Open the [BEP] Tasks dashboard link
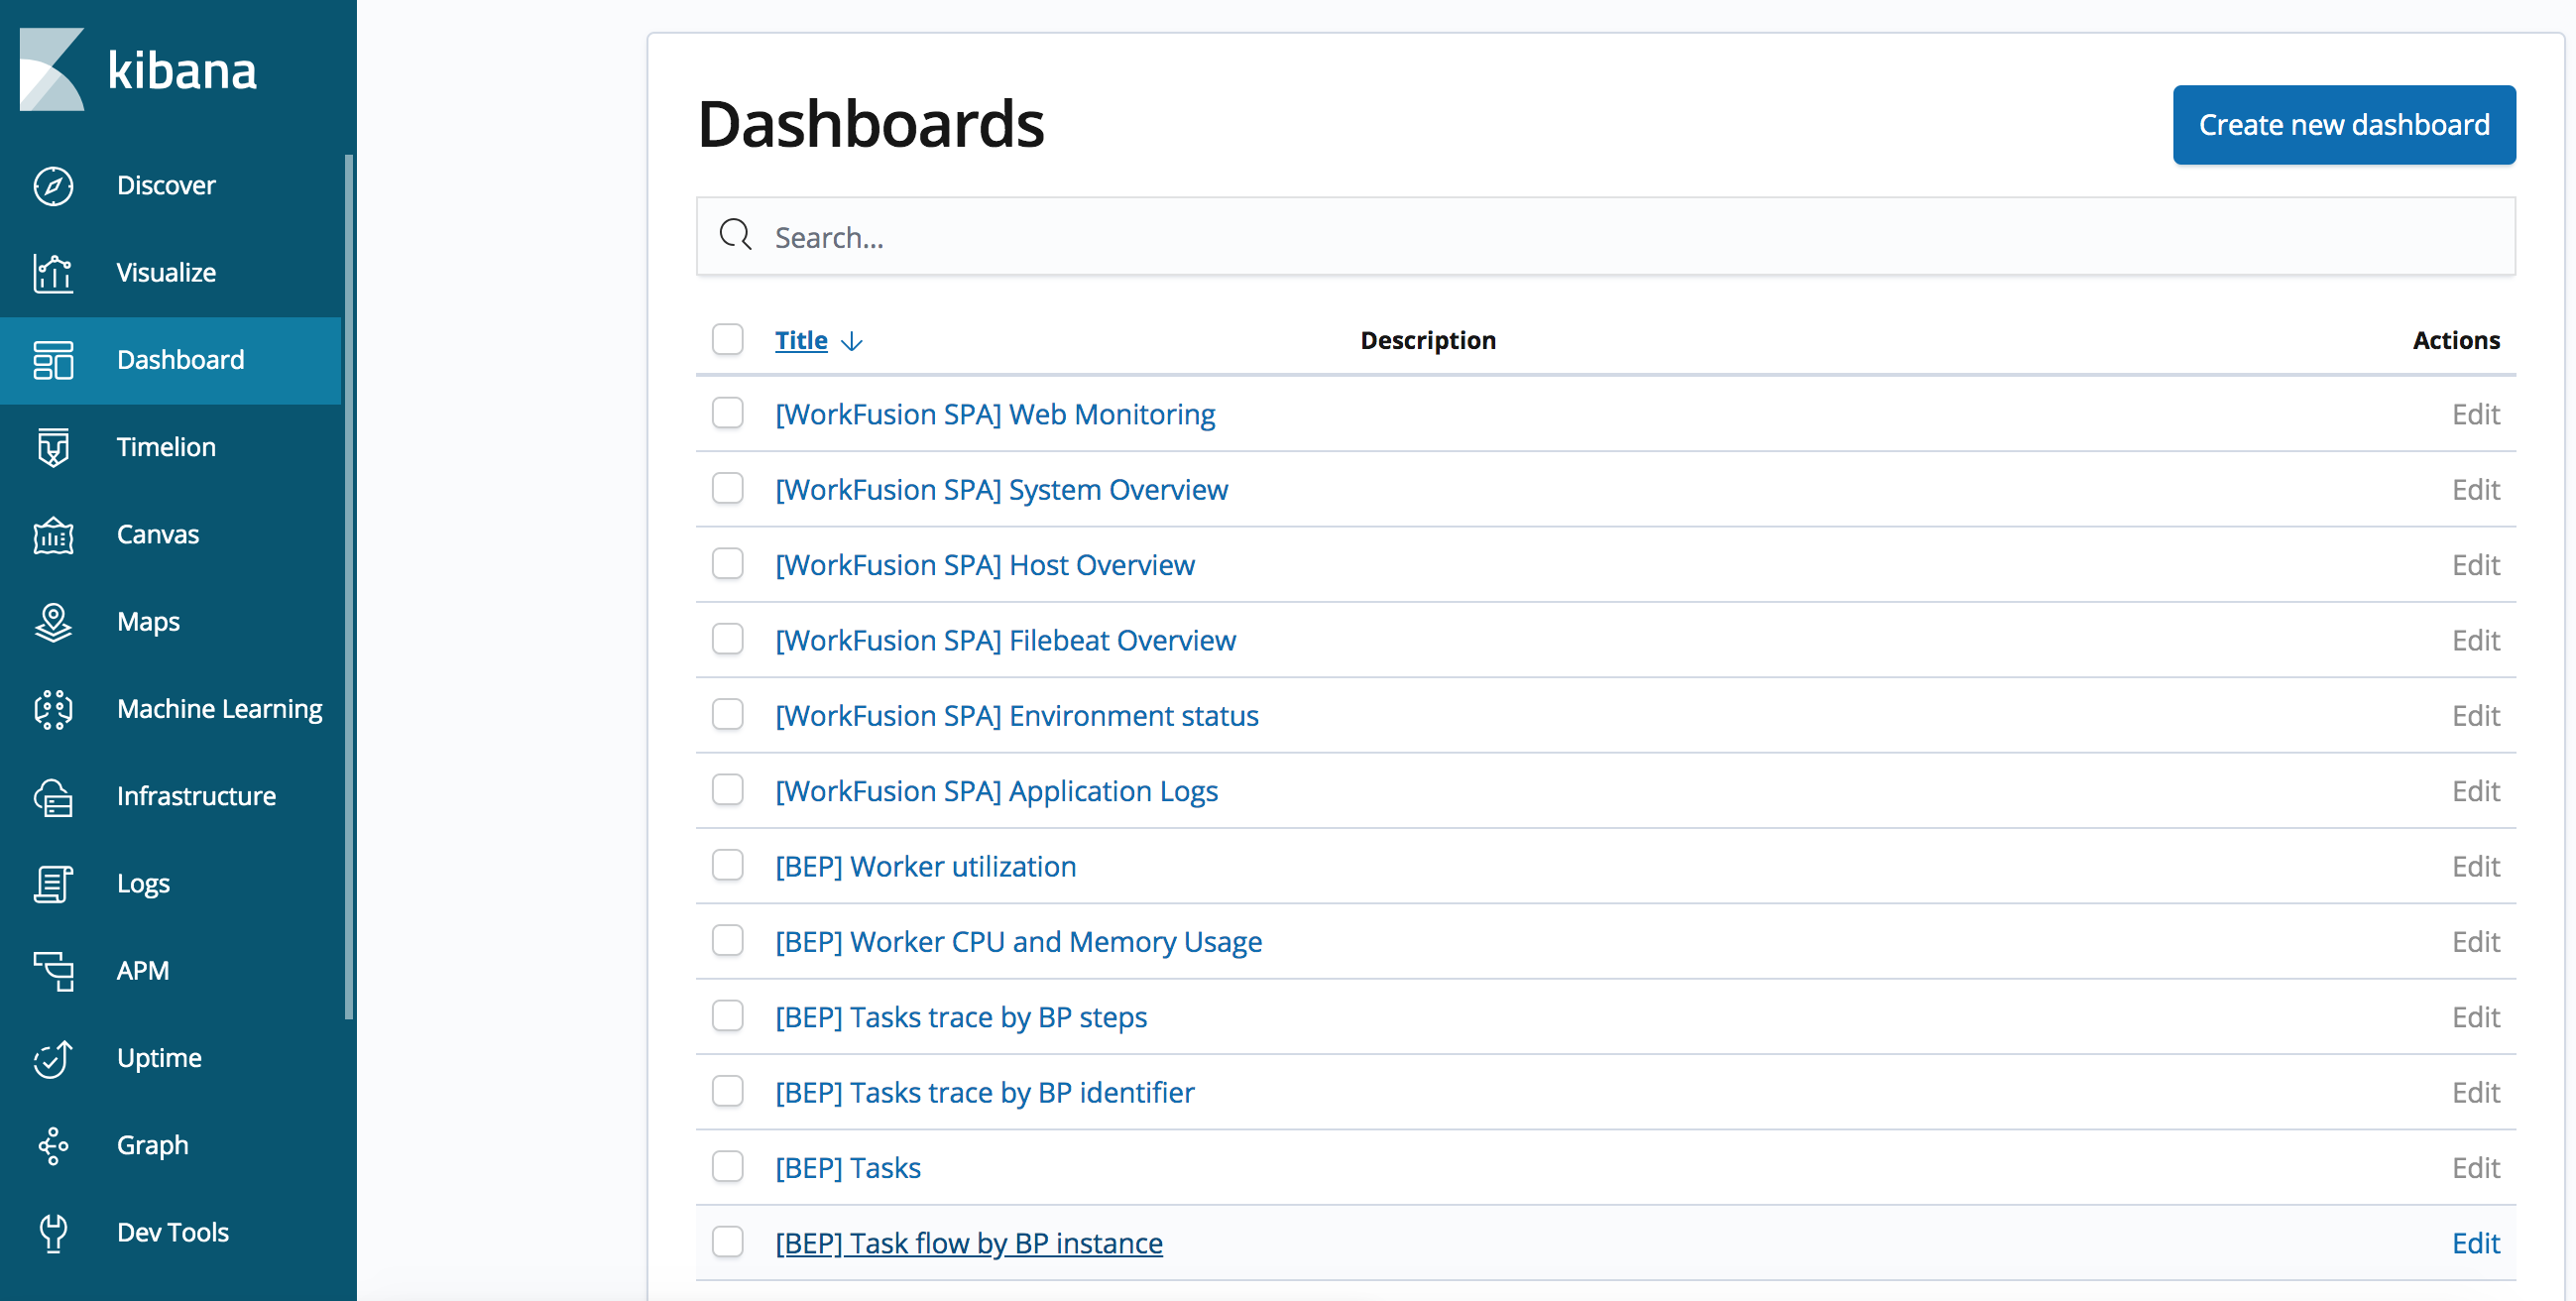This screenshot has width=2576, height=1301. [848, 1168]
